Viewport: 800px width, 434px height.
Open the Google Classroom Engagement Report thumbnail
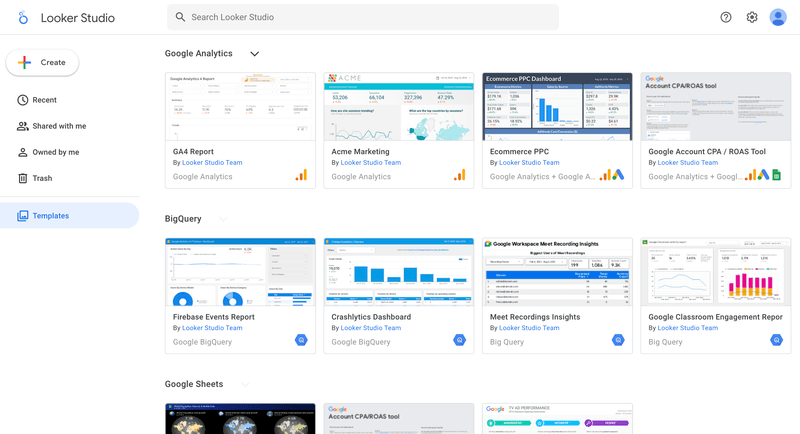click(x=716, y=272)
